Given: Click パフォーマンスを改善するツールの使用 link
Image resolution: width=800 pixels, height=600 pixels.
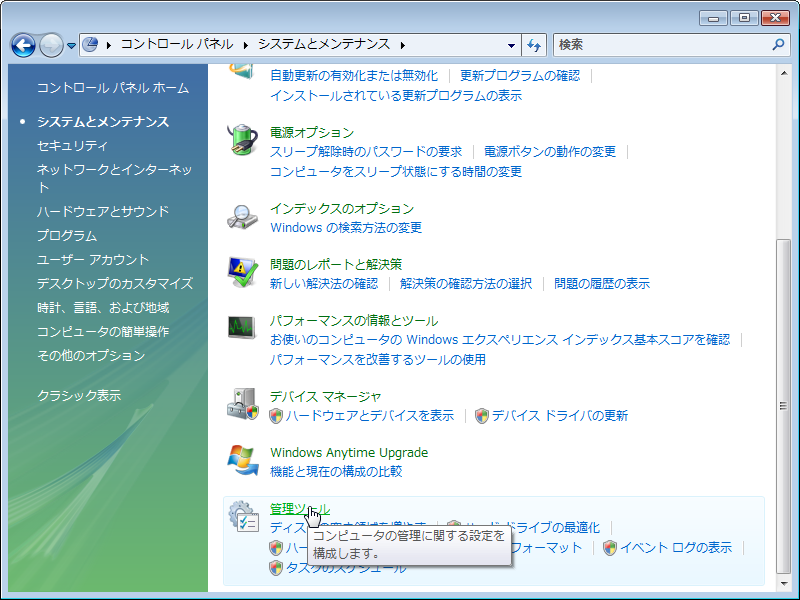Looking at the screenshot, I should (378, 360).
